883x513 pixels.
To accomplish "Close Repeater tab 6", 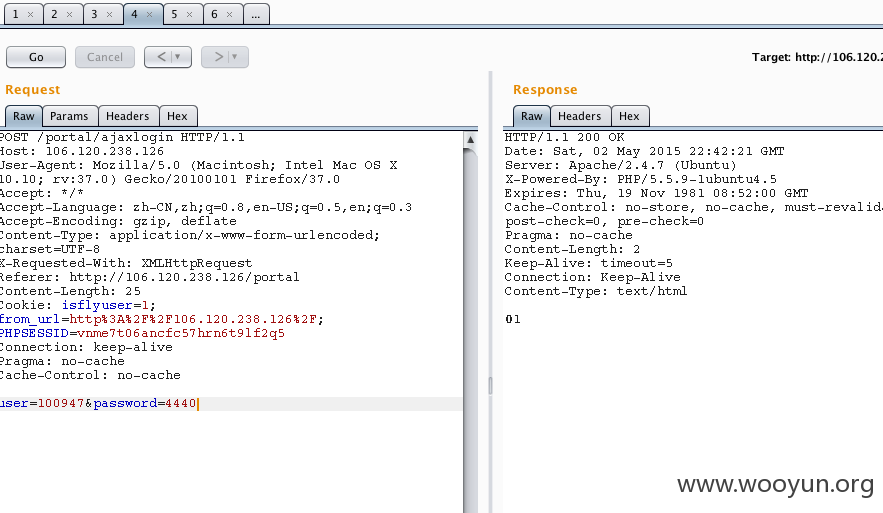I will coord(229,15).
